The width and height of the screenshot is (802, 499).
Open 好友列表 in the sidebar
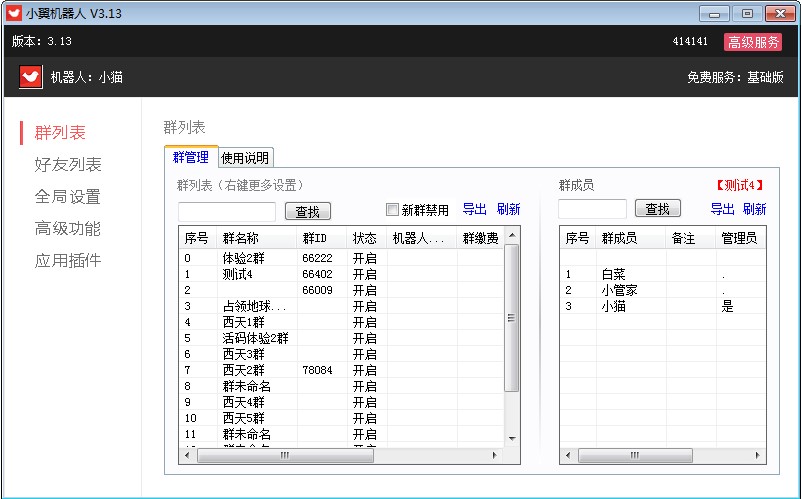click(68, 165)
